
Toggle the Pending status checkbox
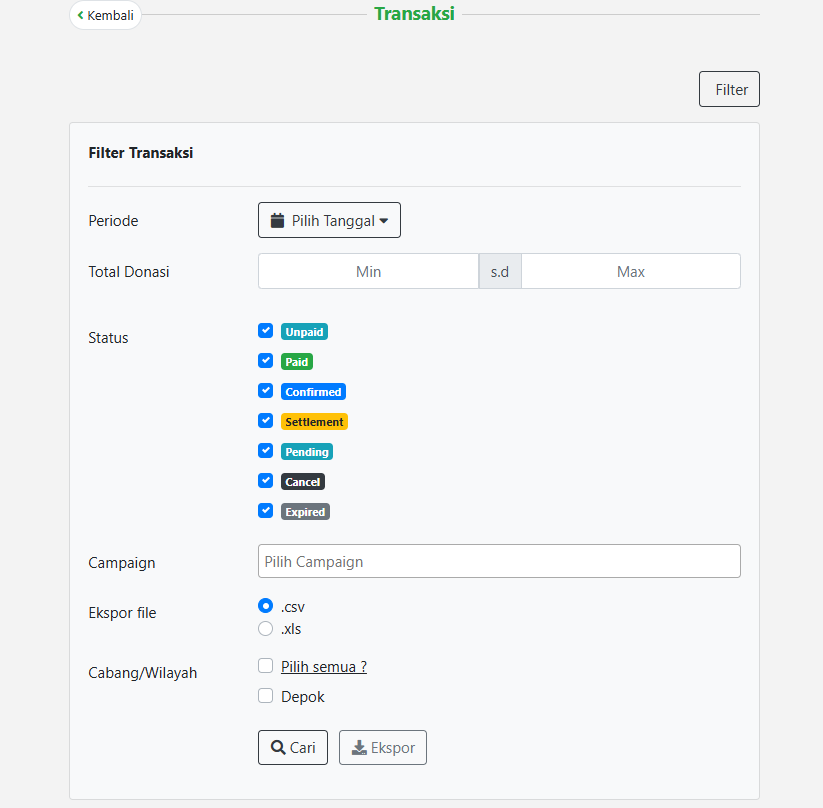(x=265, y=451)
